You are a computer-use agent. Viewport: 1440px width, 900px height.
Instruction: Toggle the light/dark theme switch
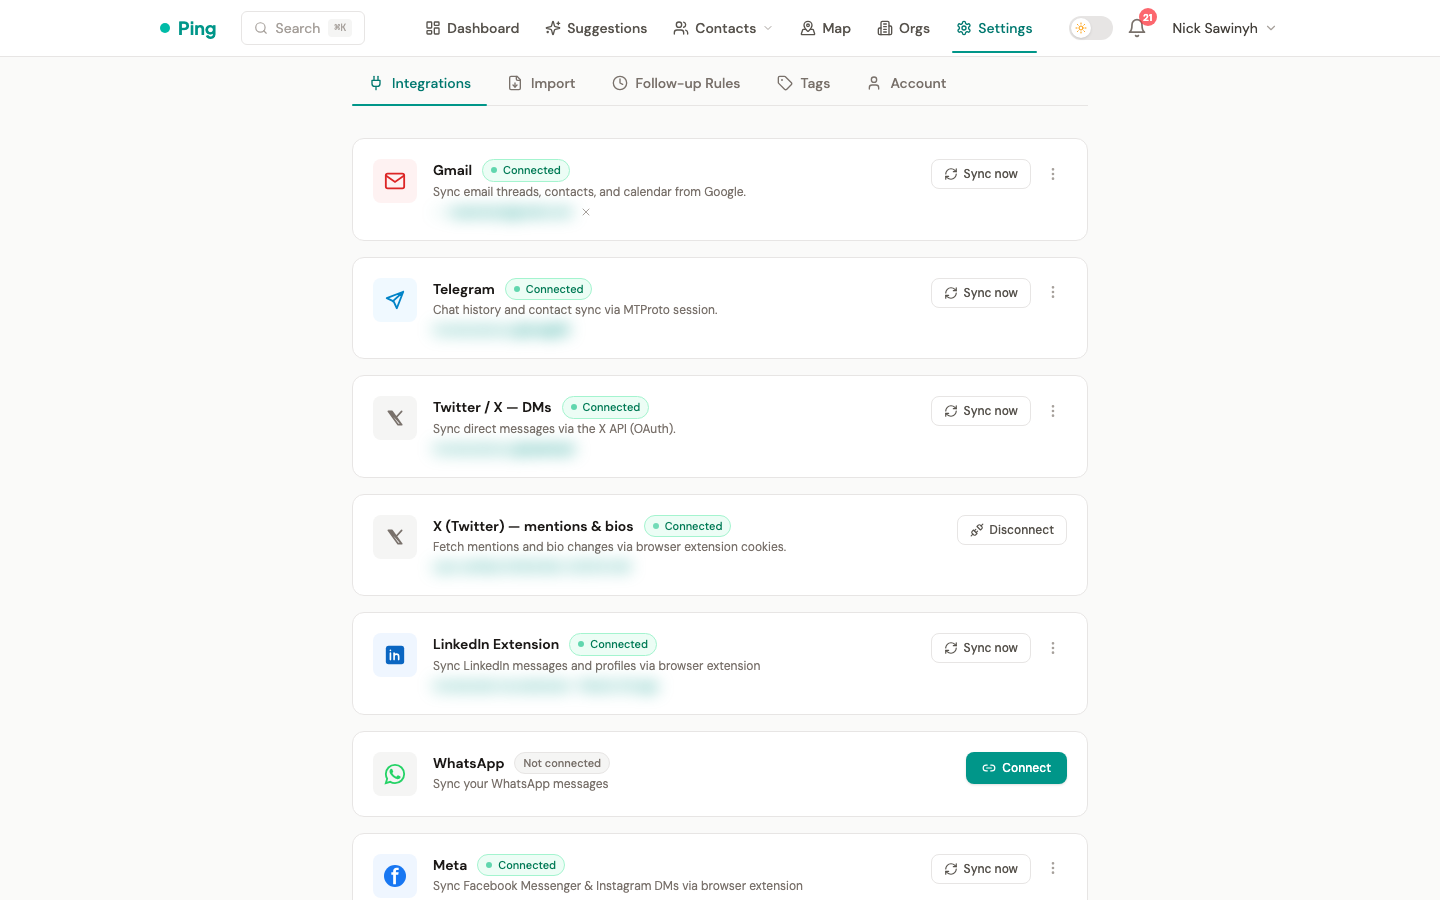pos(1090,28)
